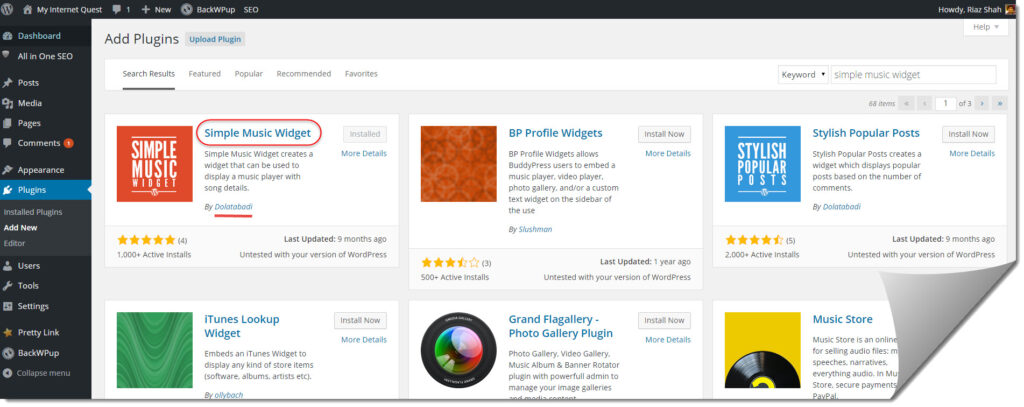Install Stylish Popular Posts now

pos(968,134)
